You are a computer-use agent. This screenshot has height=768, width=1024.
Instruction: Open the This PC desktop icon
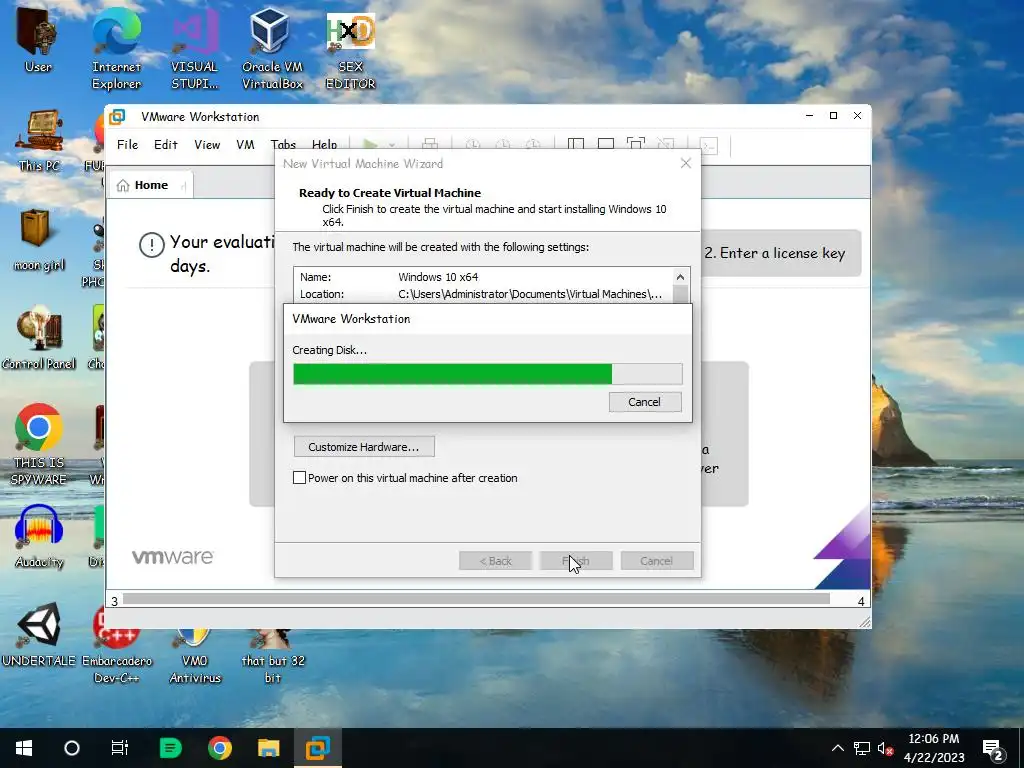(39, 142)
